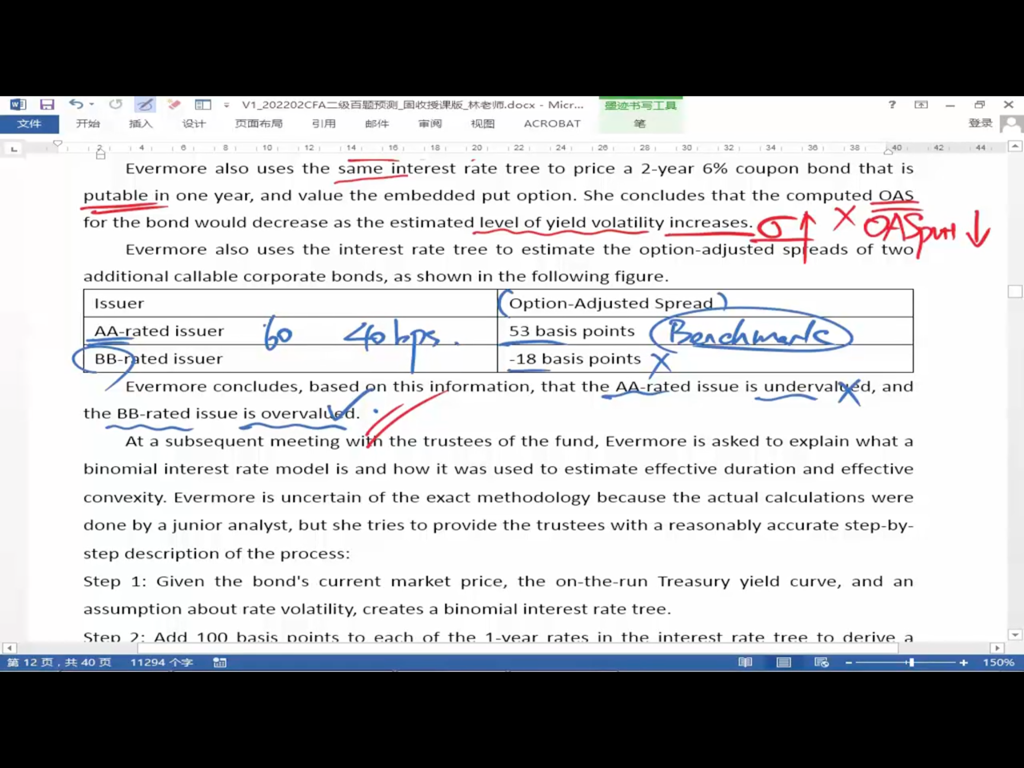1024x768 pixels.
Task: Switch to Web Layout view
Action: point(821,663)
